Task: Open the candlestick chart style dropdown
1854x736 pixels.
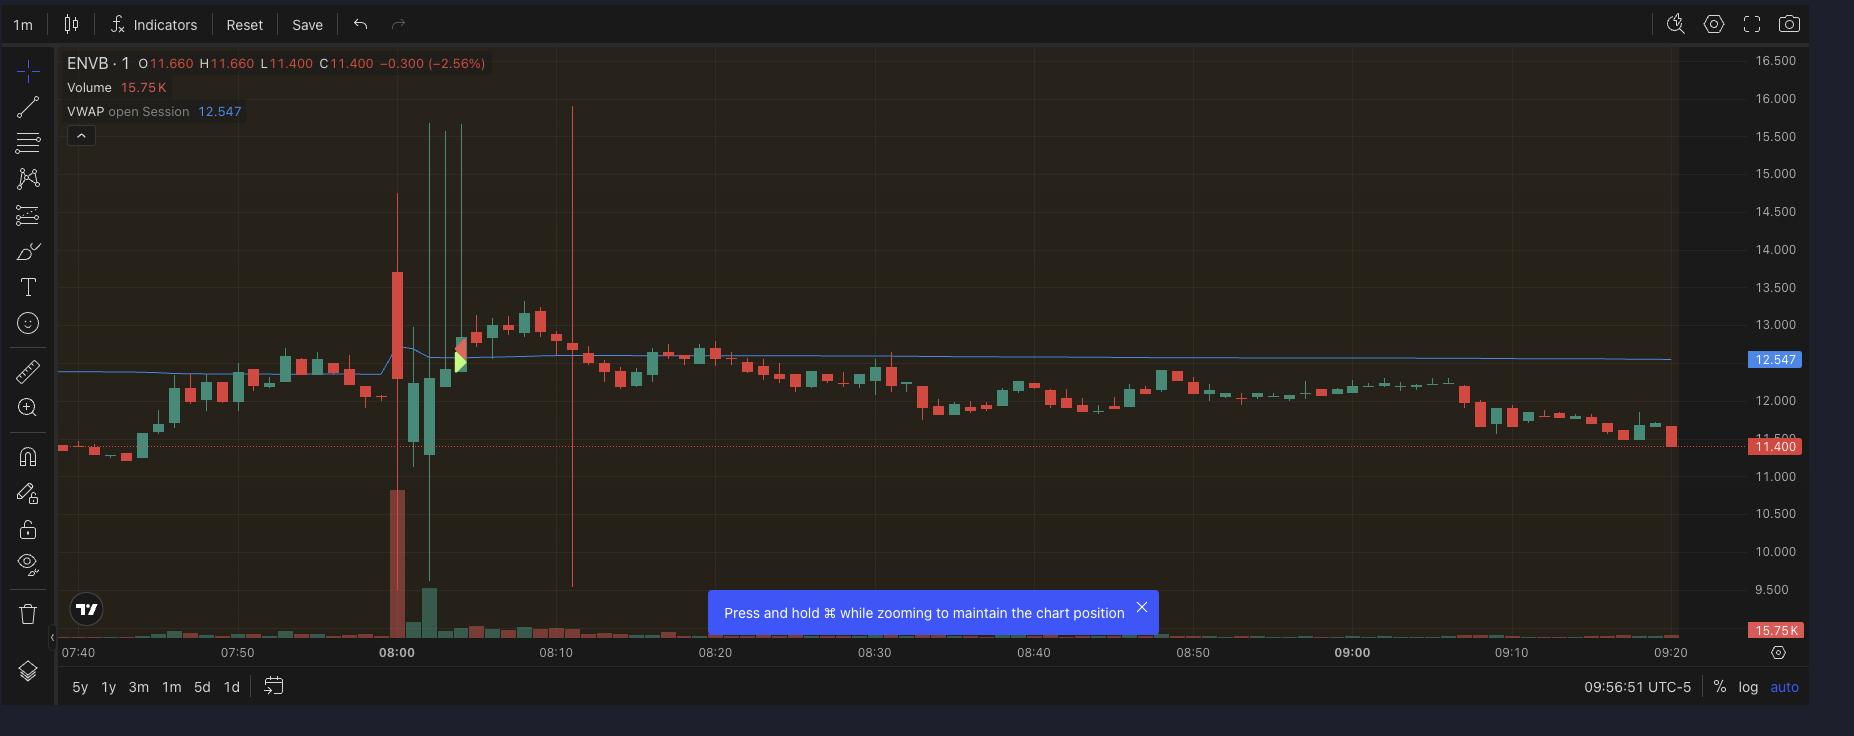Action: click(71, 24)
